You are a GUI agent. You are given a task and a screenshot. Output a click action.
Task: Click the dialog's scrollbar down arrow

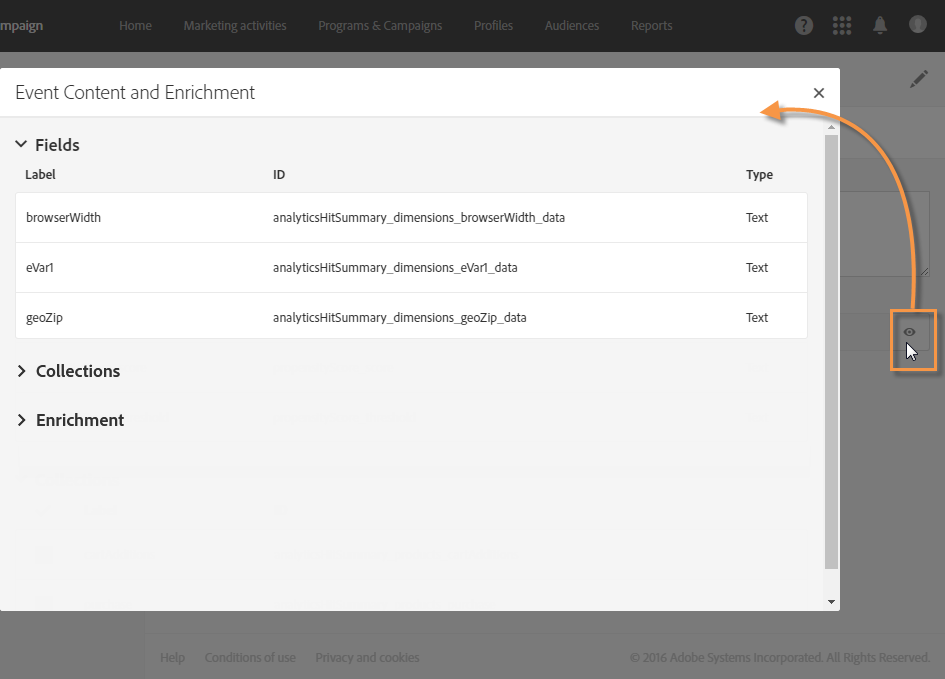pyautogui.click(x=831, y=601)
